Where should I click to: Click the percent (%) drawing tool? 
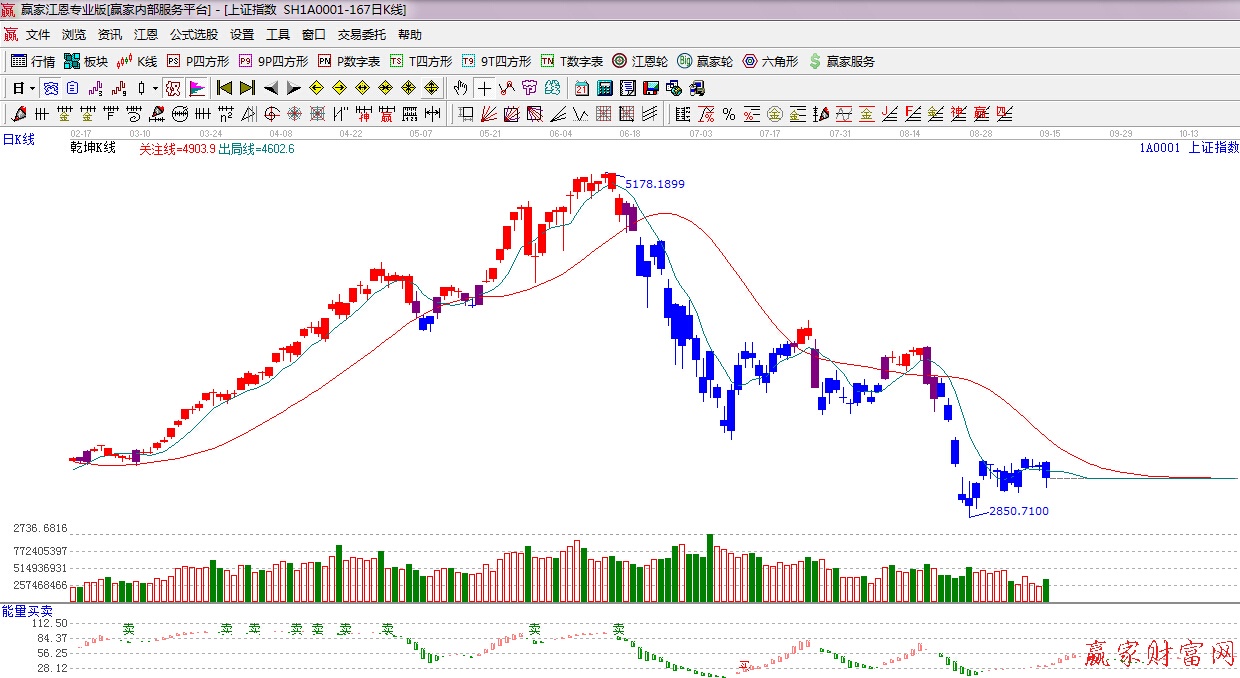coord(729,114)
